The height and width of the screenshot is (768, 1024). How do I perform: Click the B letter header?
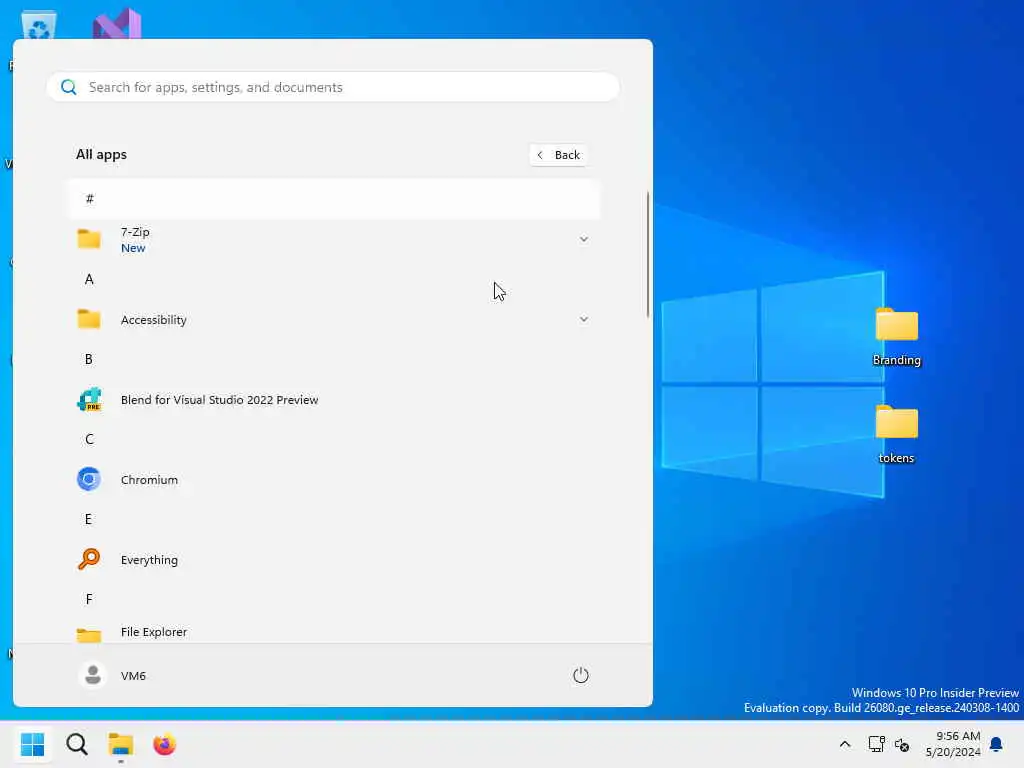pyautogui.click(x=89, y=359)
